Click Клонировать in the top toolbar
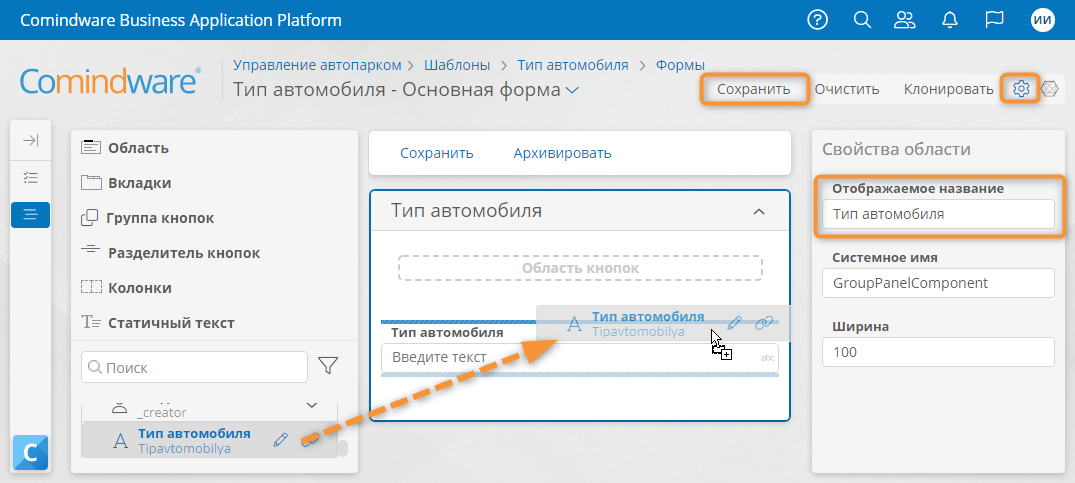The image size is (1075, 483). 948,89
